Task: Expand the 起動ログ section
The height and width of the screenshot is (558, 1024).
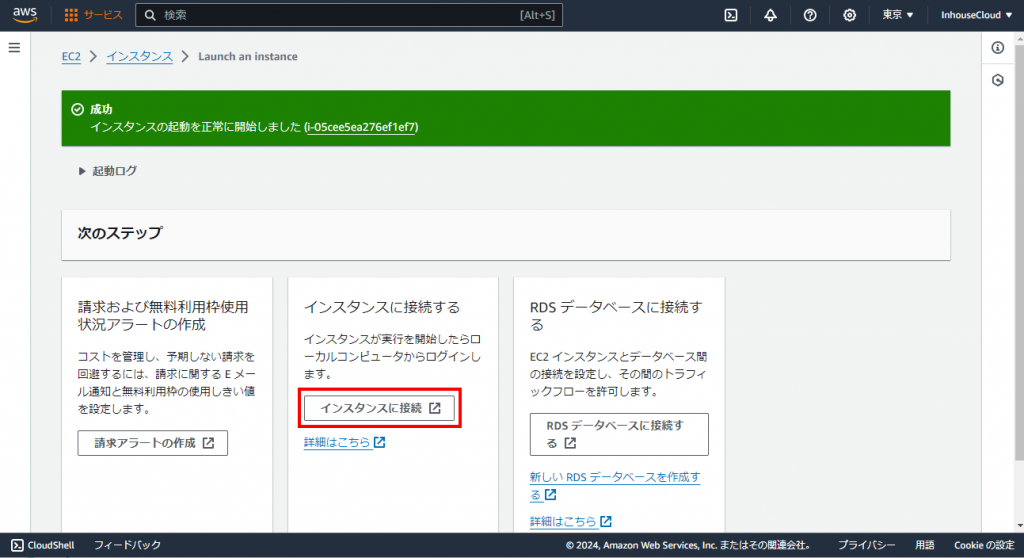Action: [x=108, y=171]
